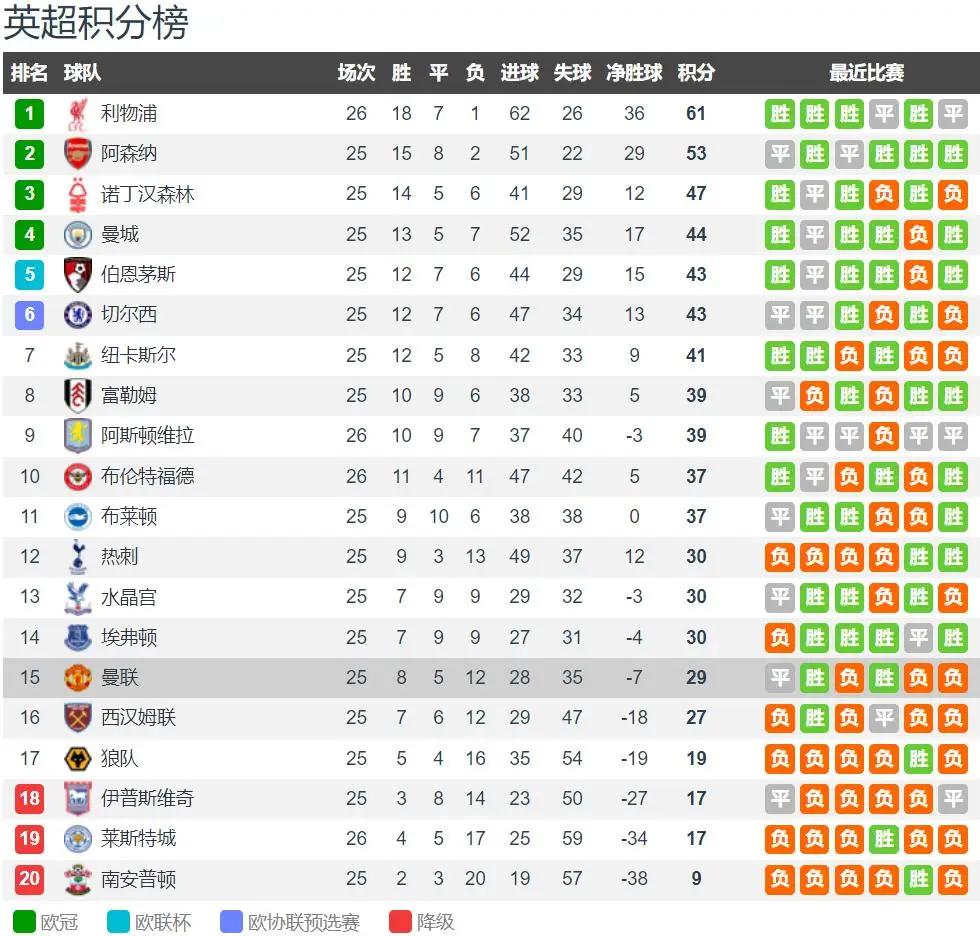Click Liverpool's first recent result 胜 badge
This screenshot has width=980, height=936.
pyautogui.click(x=779, y=114)
